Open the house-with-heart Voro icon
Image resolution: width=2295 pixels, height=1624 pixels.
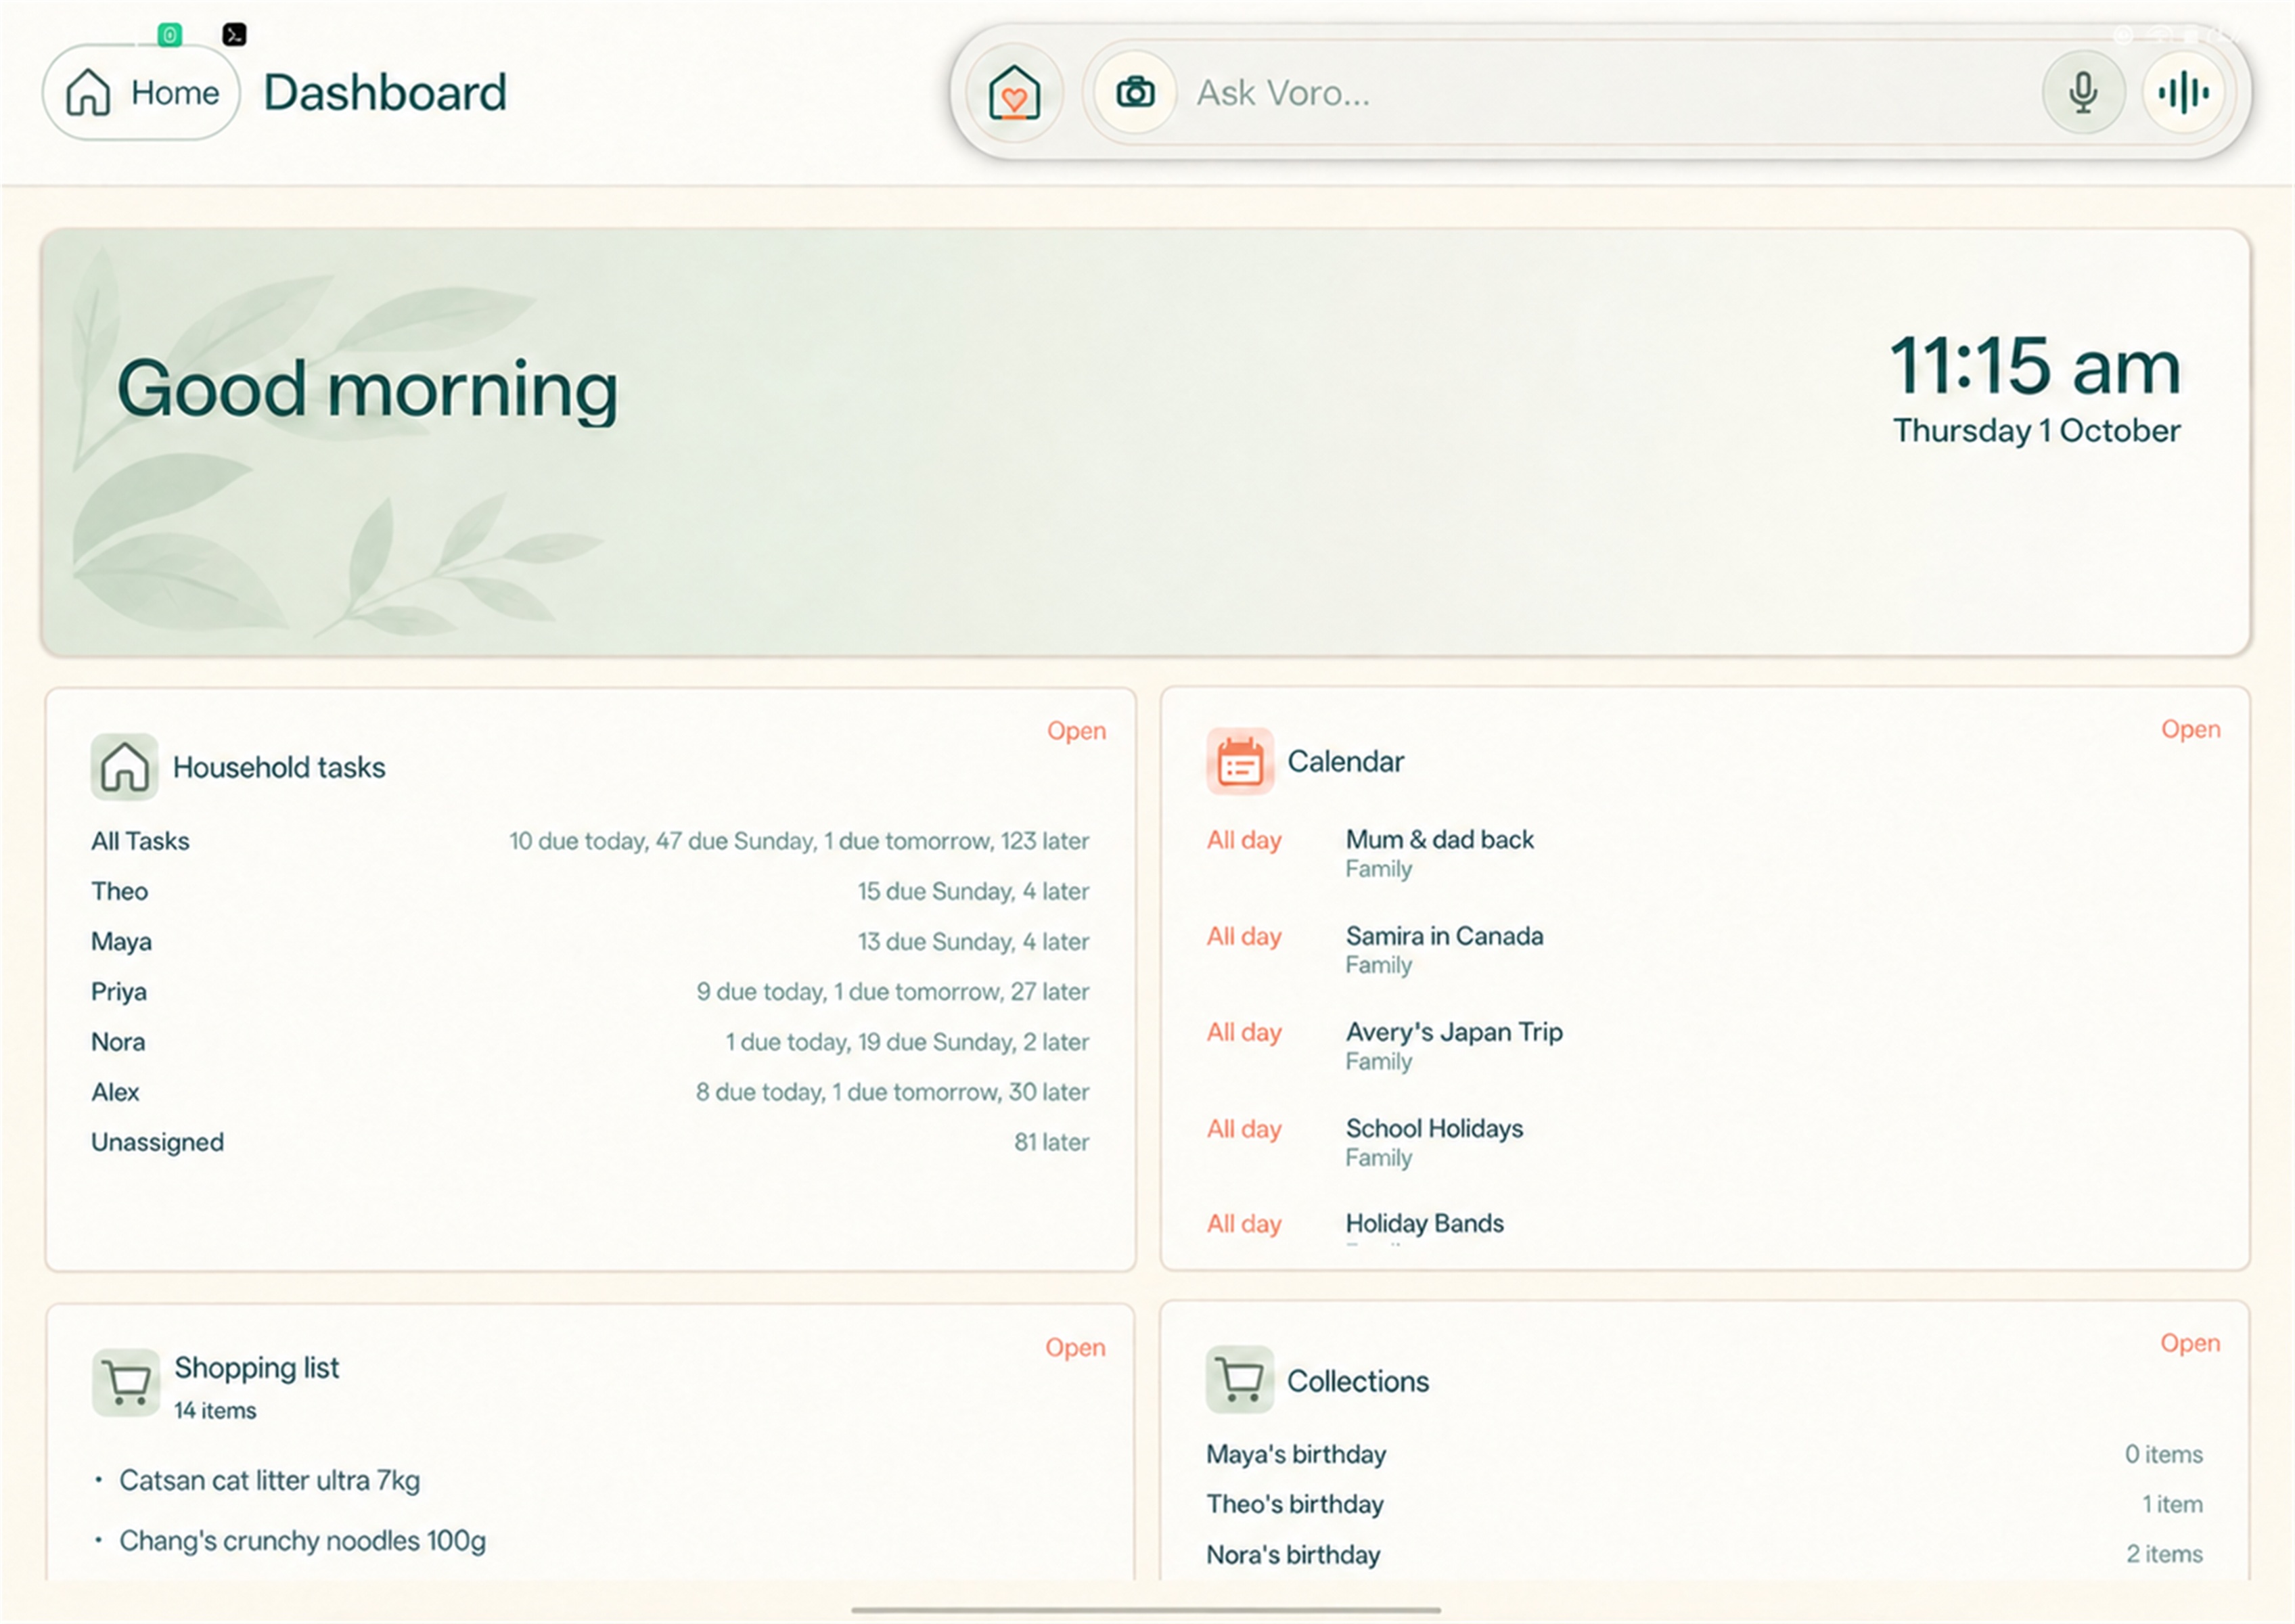coord(1014,93)
